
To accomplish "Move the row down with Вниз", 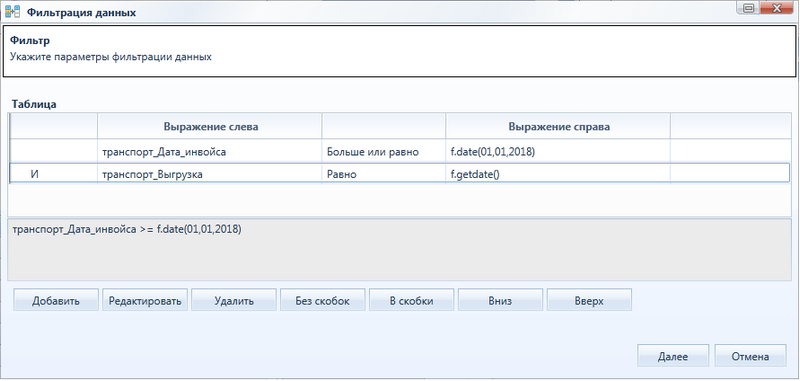I will pos(500,300).
